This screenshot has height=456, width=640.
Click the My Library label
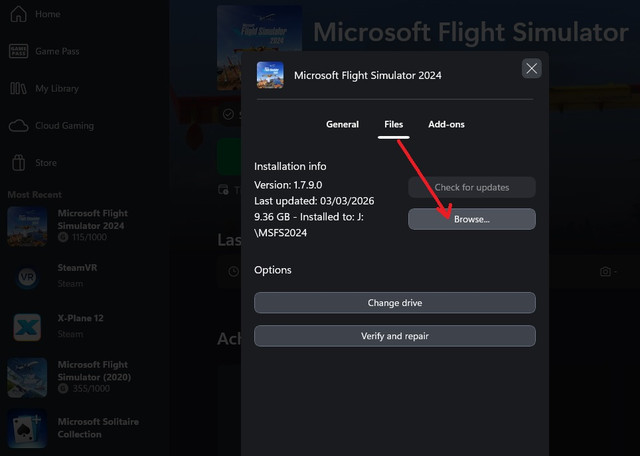pyautogui.click(x=57, y=89)
